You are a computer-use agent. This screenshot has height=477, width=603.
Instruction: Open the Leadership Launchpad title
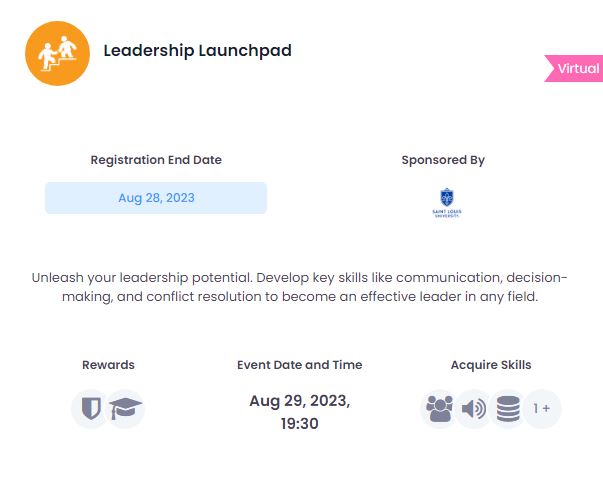pos(198,51)
